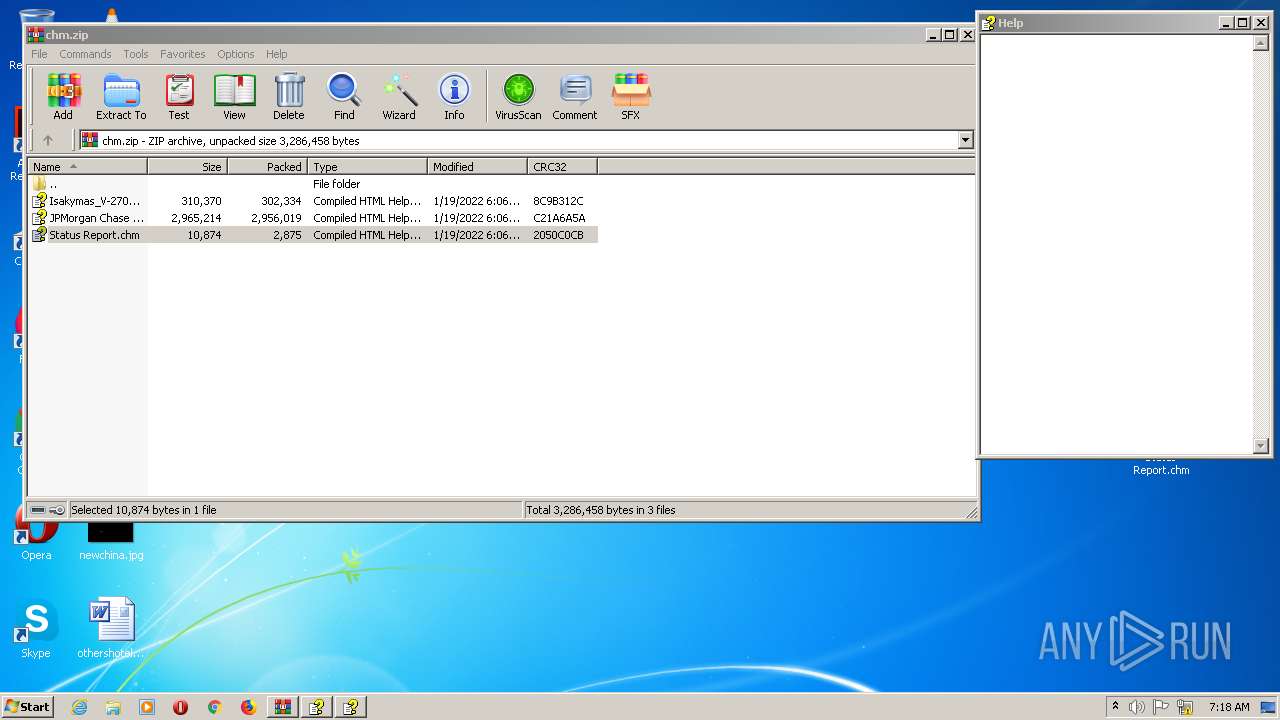Click the 'Selected 10,874 bytes' status text
The image size is (1280, 720).
[x=143, y=510]
